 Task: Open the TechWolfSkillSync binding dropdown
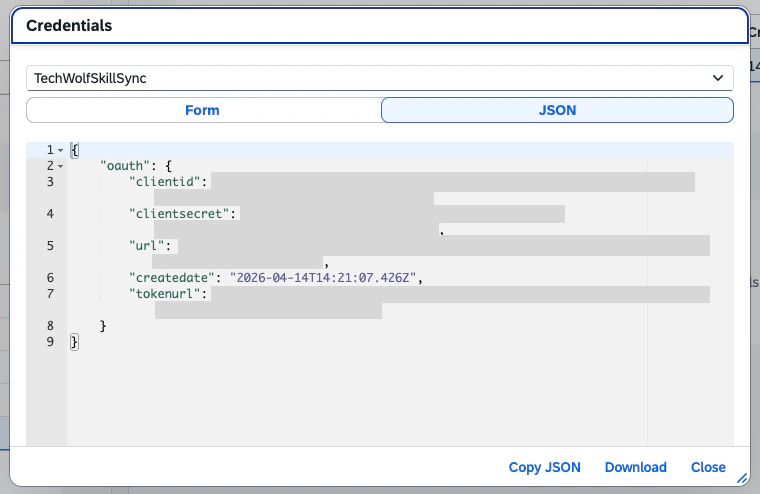click(380, 78)
